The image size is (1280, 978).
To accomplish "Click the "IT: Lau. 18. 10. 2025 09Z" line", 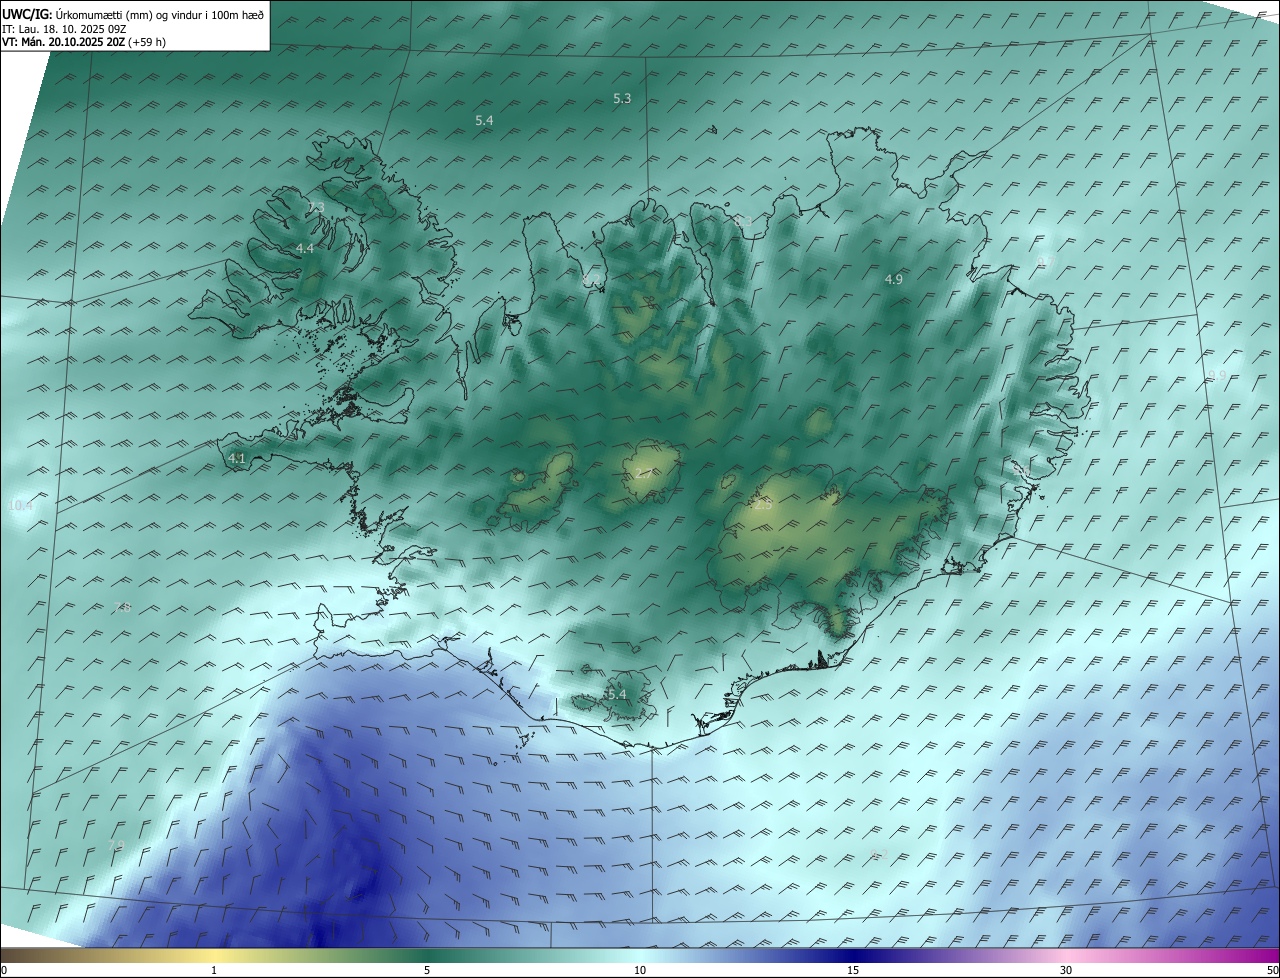I will pos(64,28).
